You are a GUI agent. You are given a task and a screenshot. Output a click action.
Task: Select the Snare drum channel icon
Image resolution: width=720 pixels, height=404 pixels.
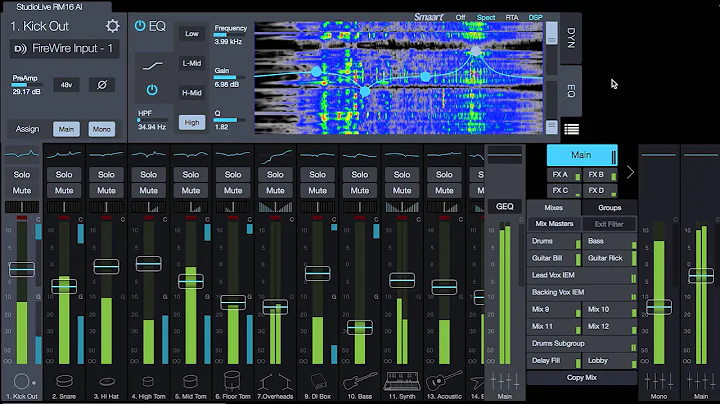pyautogui.click(x=64, y=381)
